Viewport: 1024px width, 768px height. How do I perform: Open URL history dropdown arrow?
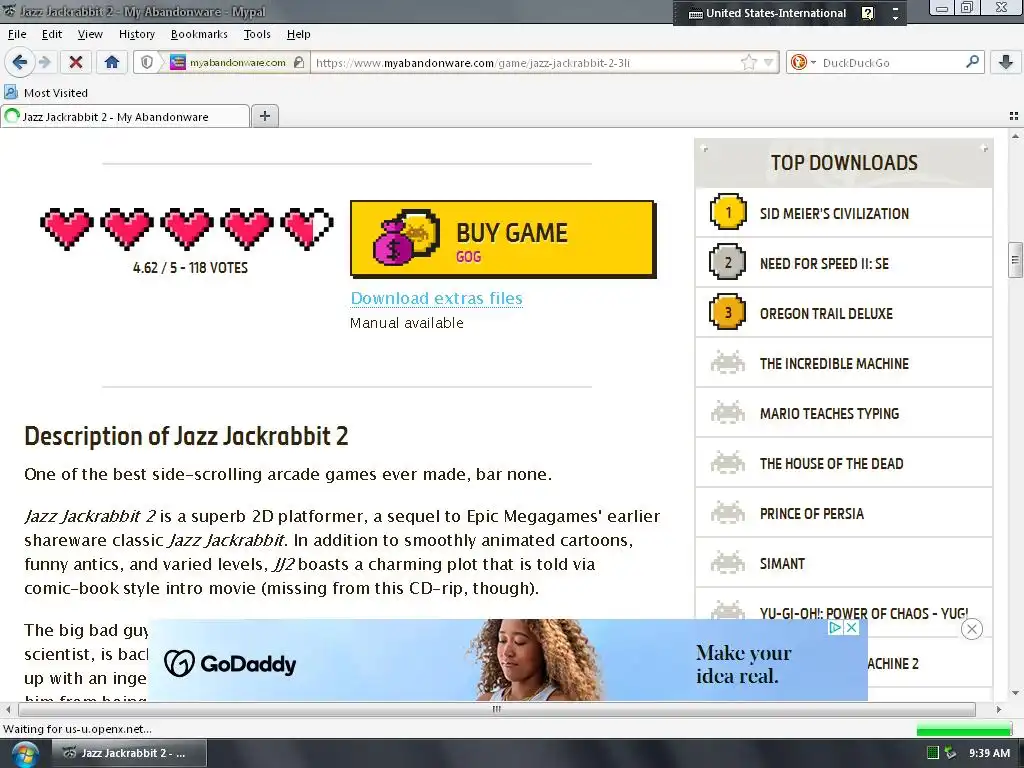(x=769, y=63)
